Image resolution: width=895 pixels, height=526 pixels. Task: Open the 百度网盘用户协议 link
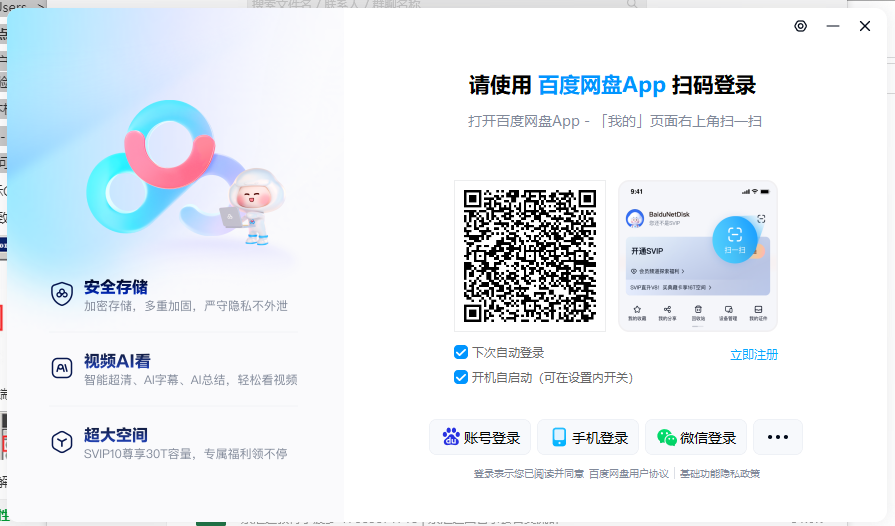coord(628,474)
